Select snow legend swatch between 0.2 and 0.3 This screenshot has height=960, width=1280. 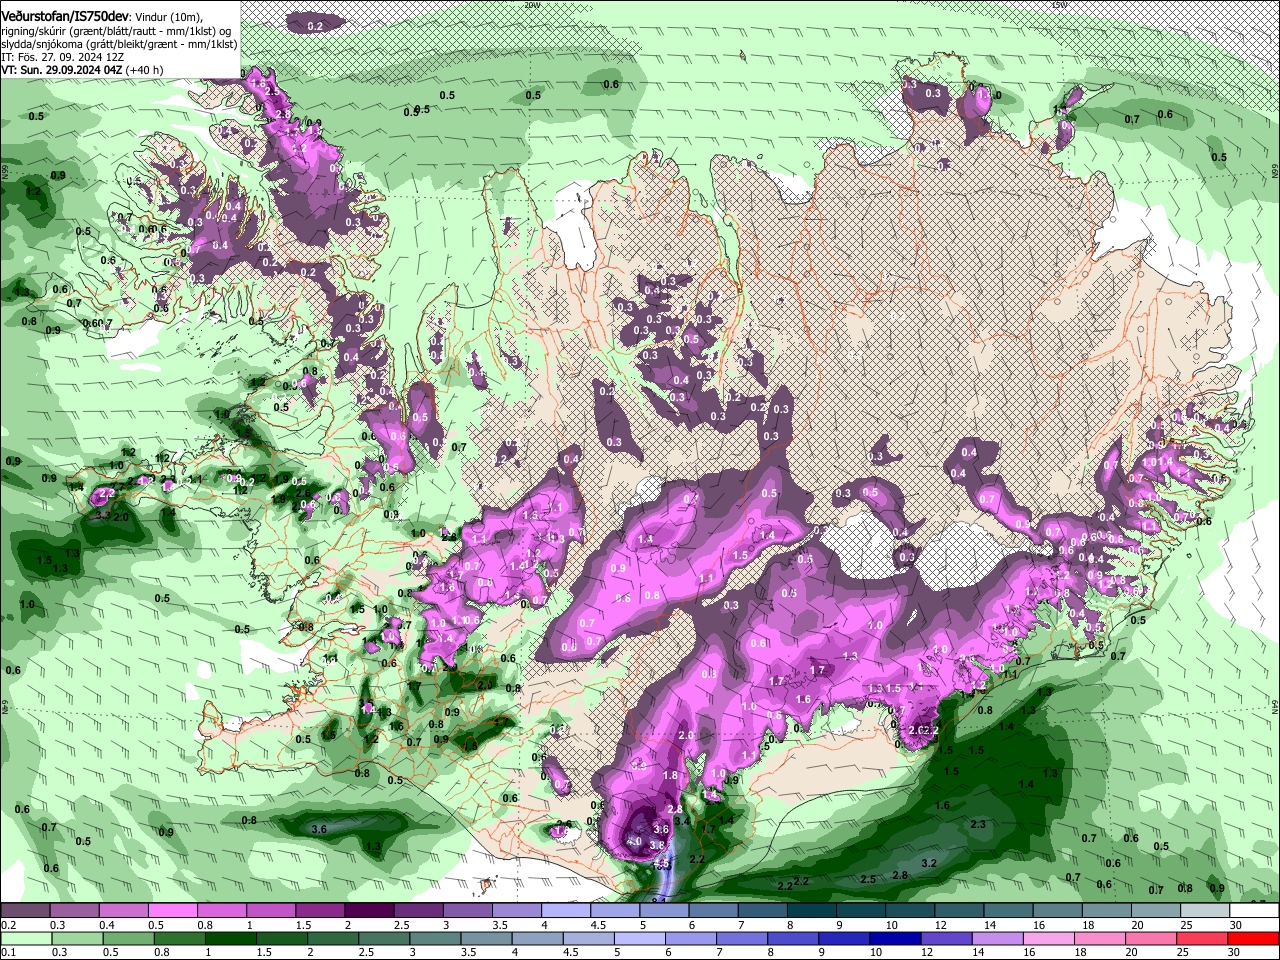[25, 911]
